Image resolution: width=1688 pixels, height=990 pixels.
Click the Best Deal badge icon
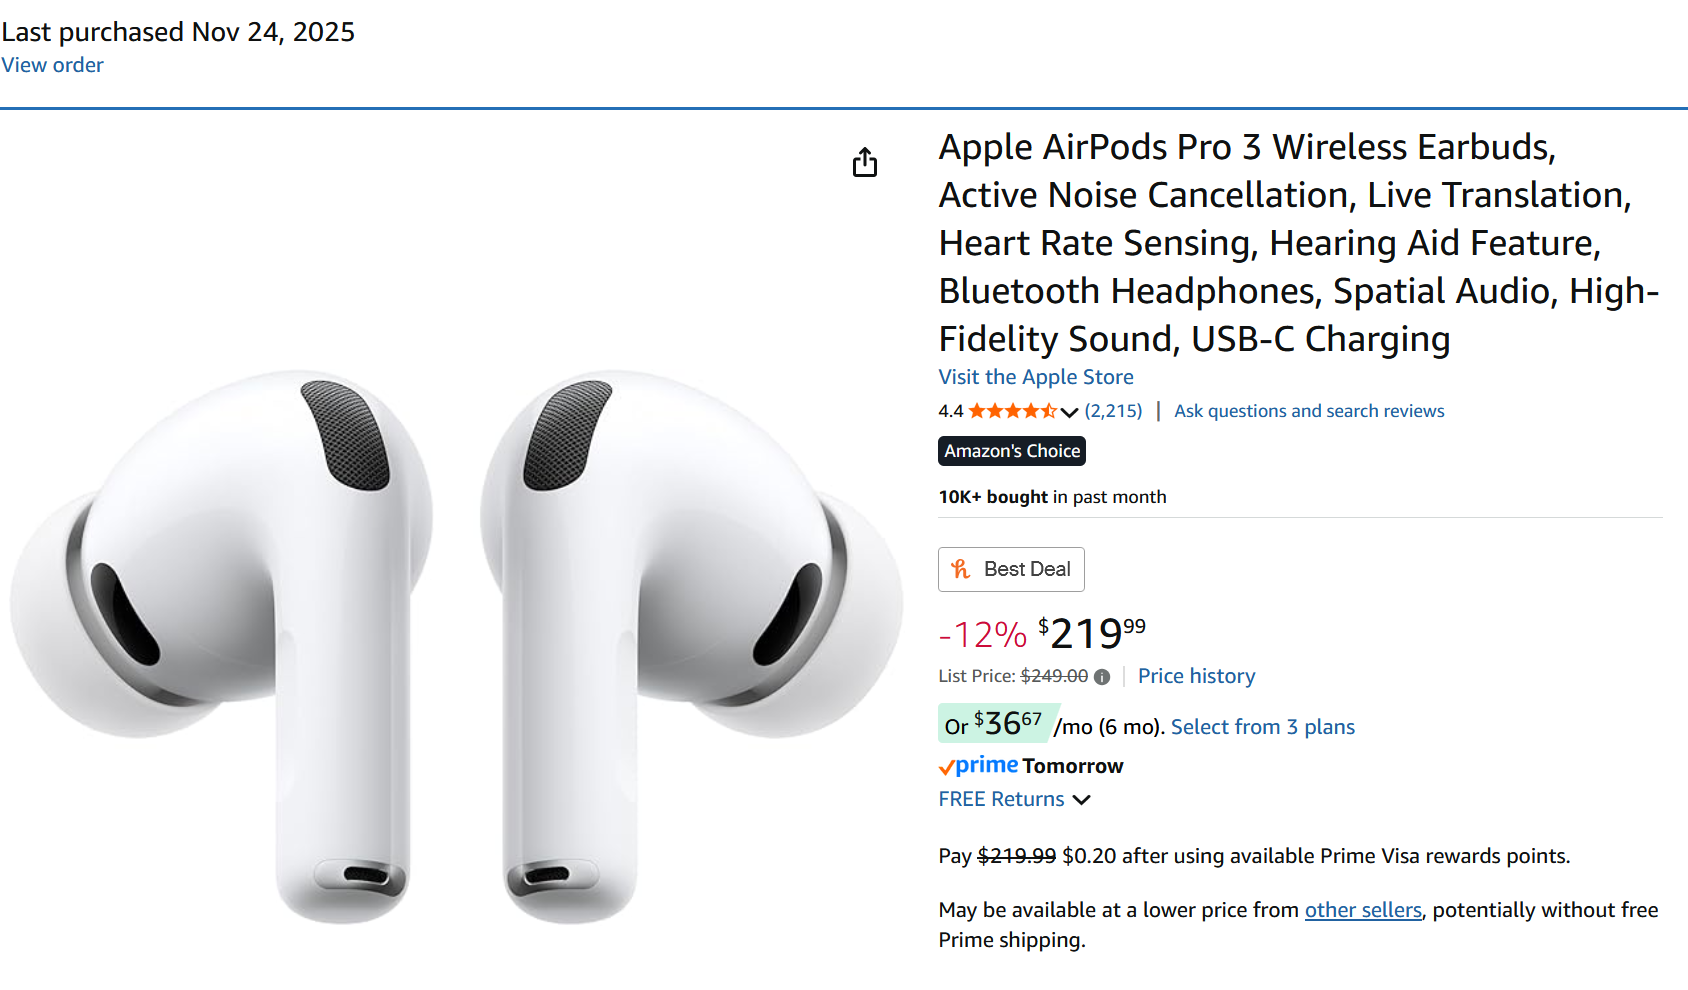pyautogui.click(x=961, y=569)
